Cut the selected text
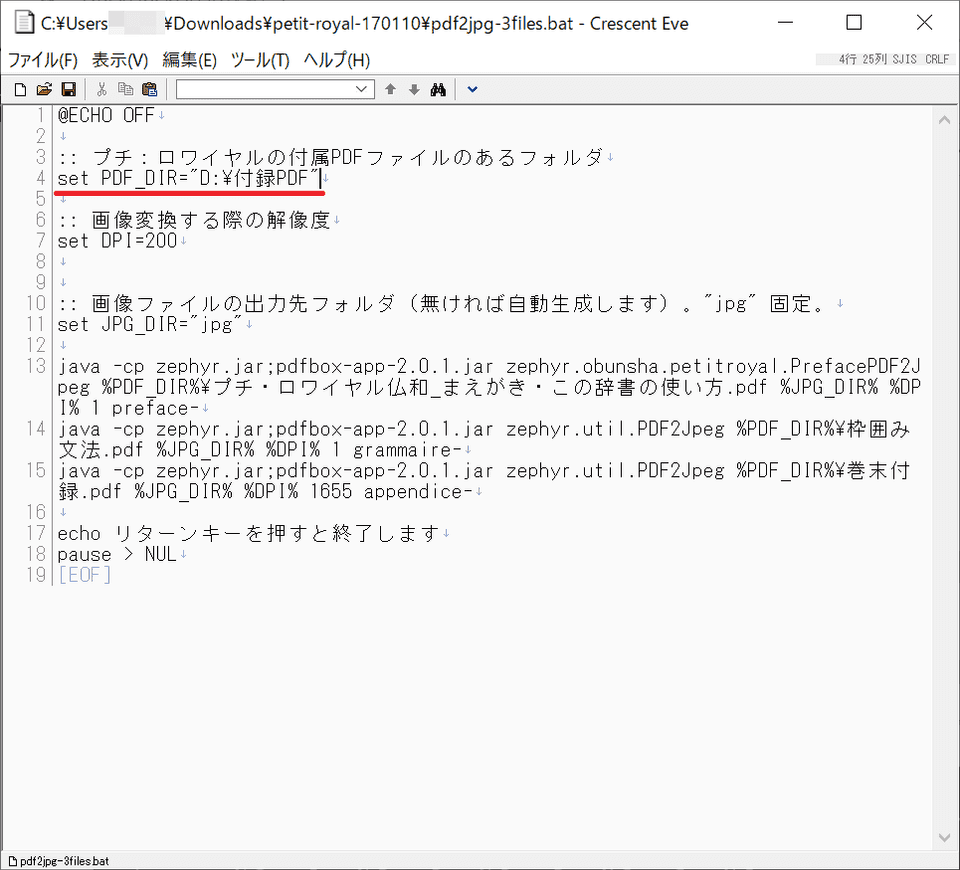 [101, 89]
